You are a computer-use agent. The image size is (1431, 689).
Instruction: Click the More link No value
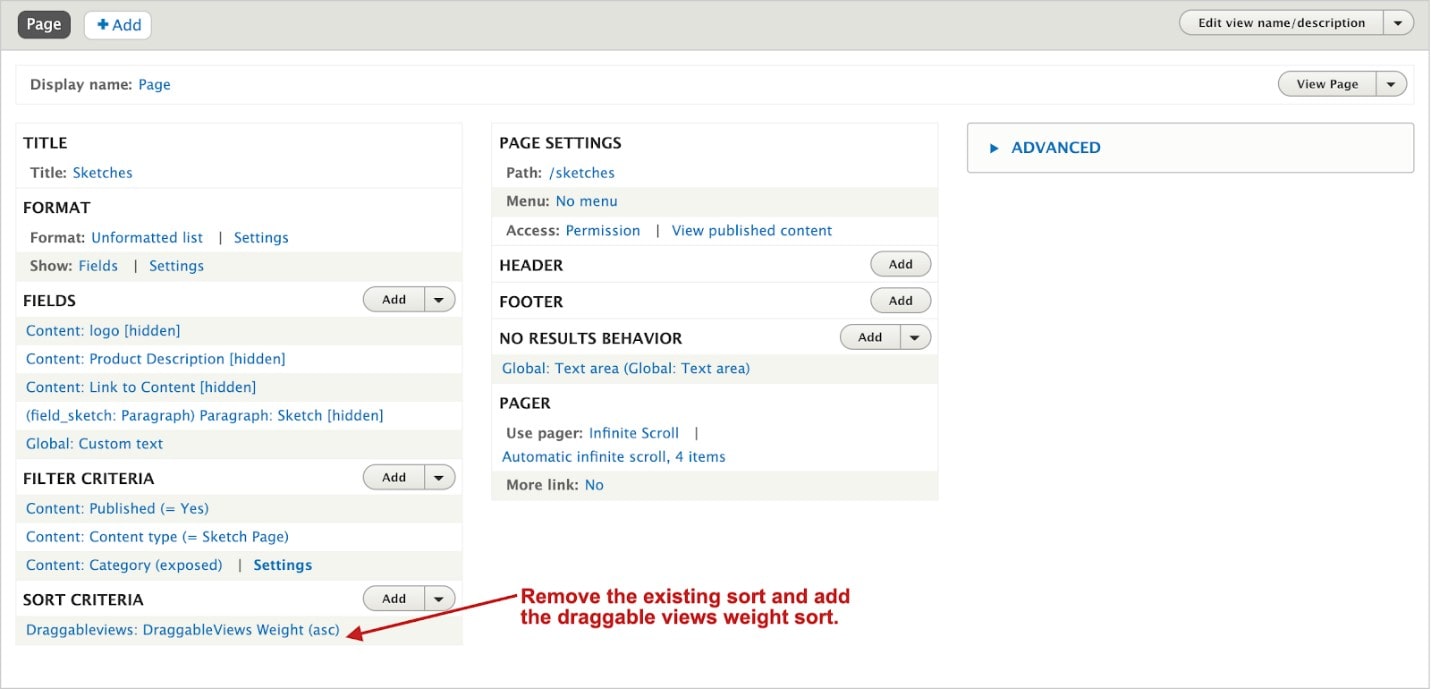(594, 485)
